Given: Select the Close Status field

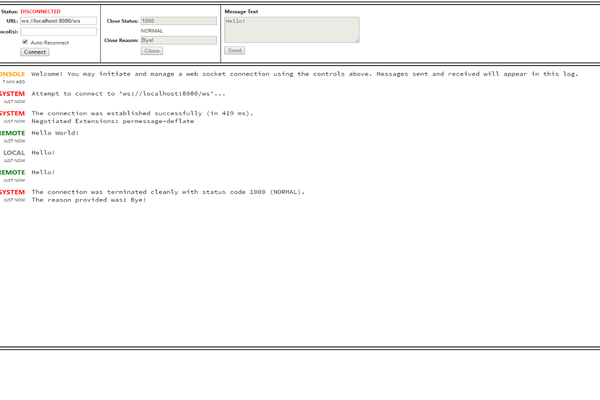Looking at the screenshot, I should click(x=178, y=21).
